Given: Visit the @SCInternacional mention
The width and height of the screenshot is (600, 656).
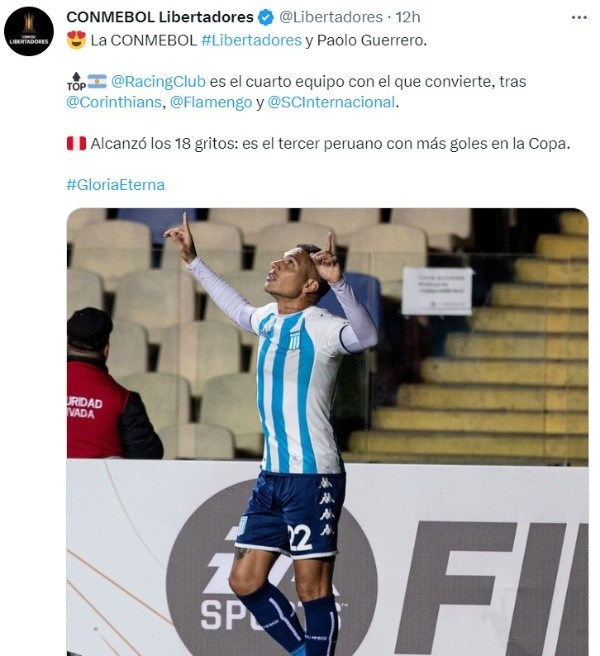Looking at the screenshot, I should point(331,102).
